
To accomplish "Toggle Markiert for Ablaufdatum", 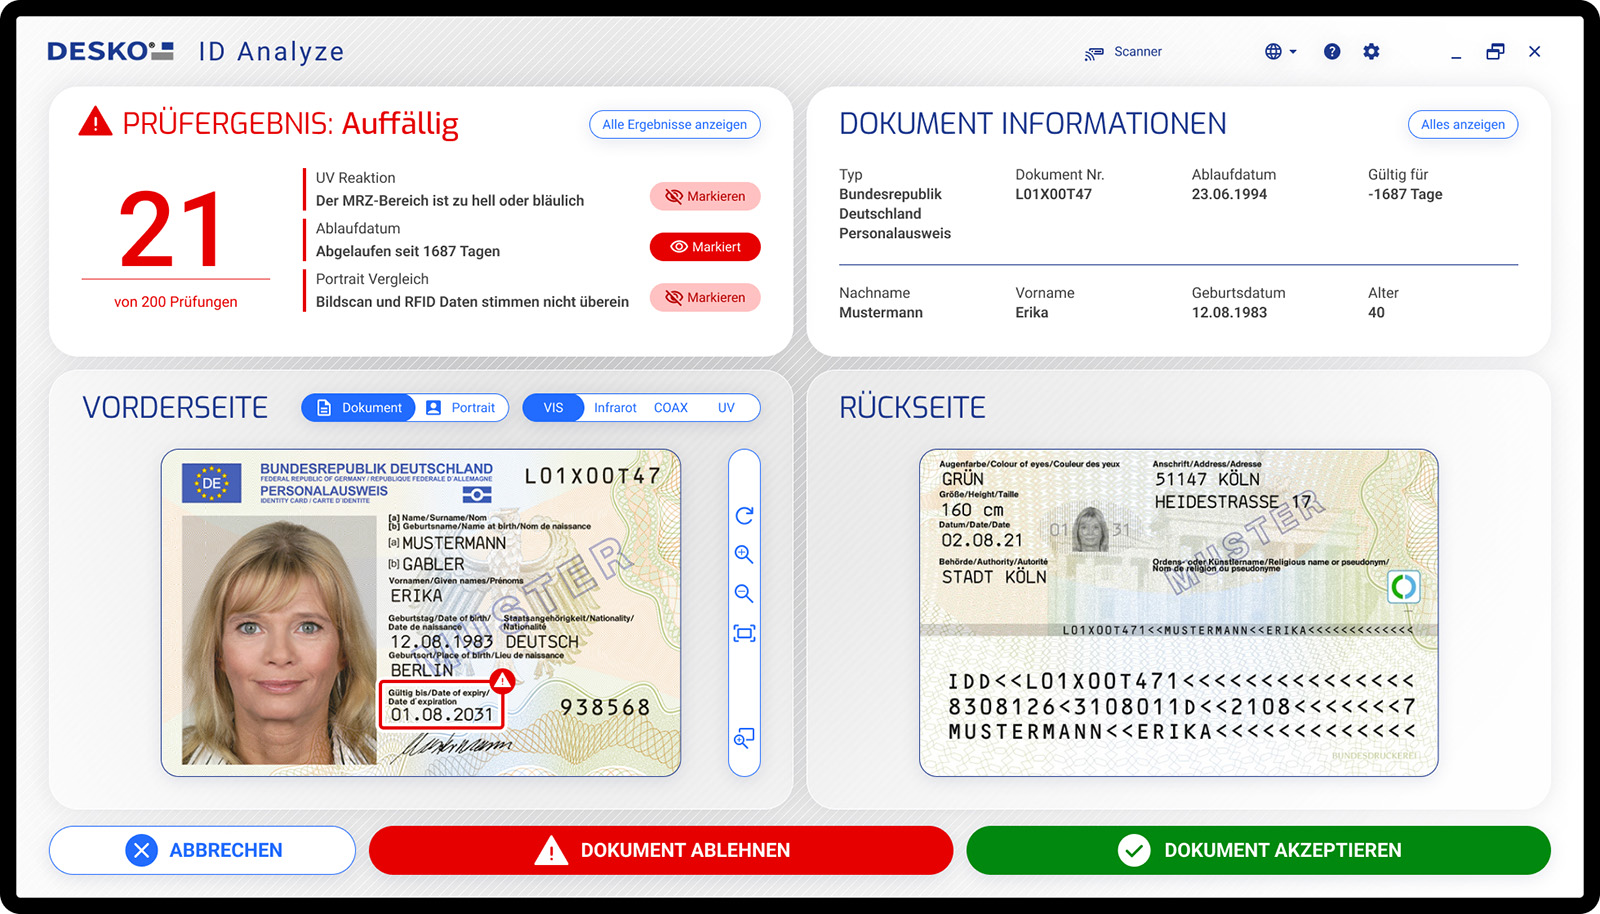I will pyautogui.click(x=705, y=247).
